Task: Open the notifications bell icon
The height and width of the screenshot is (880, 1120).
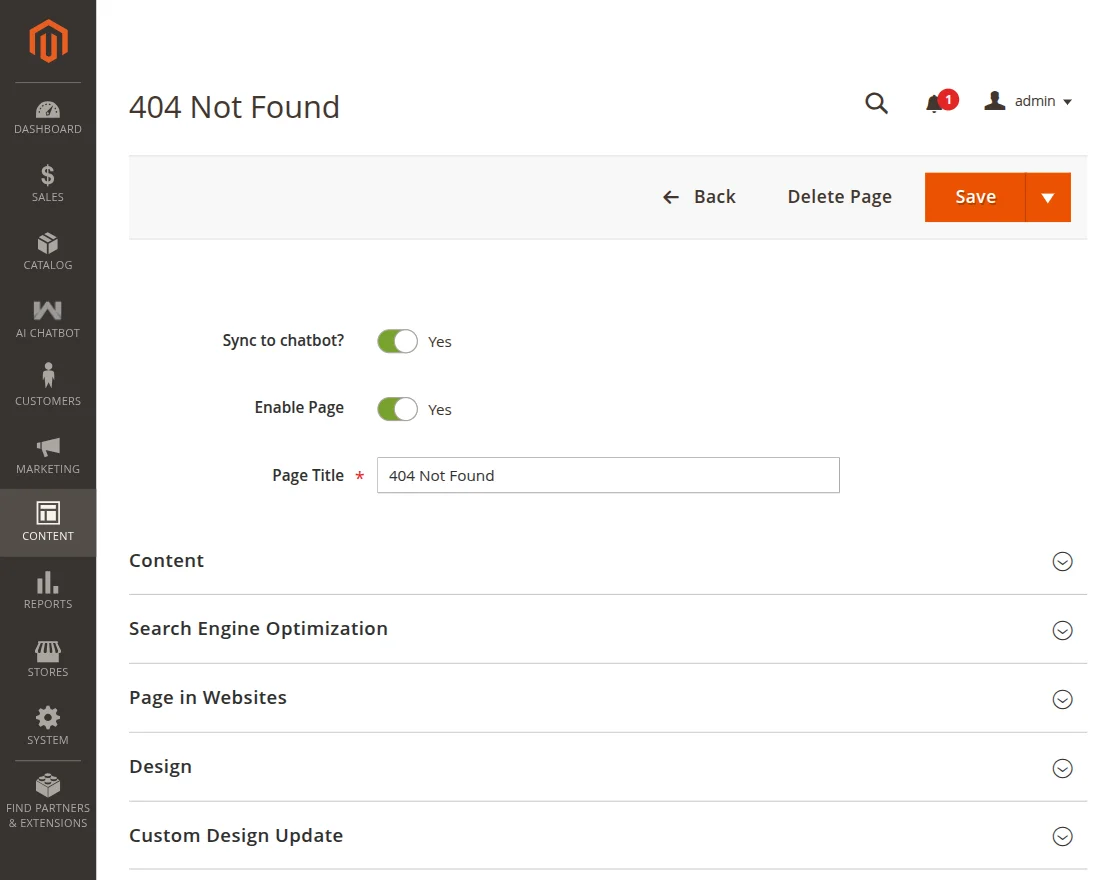Action: (x=935, y=103)
